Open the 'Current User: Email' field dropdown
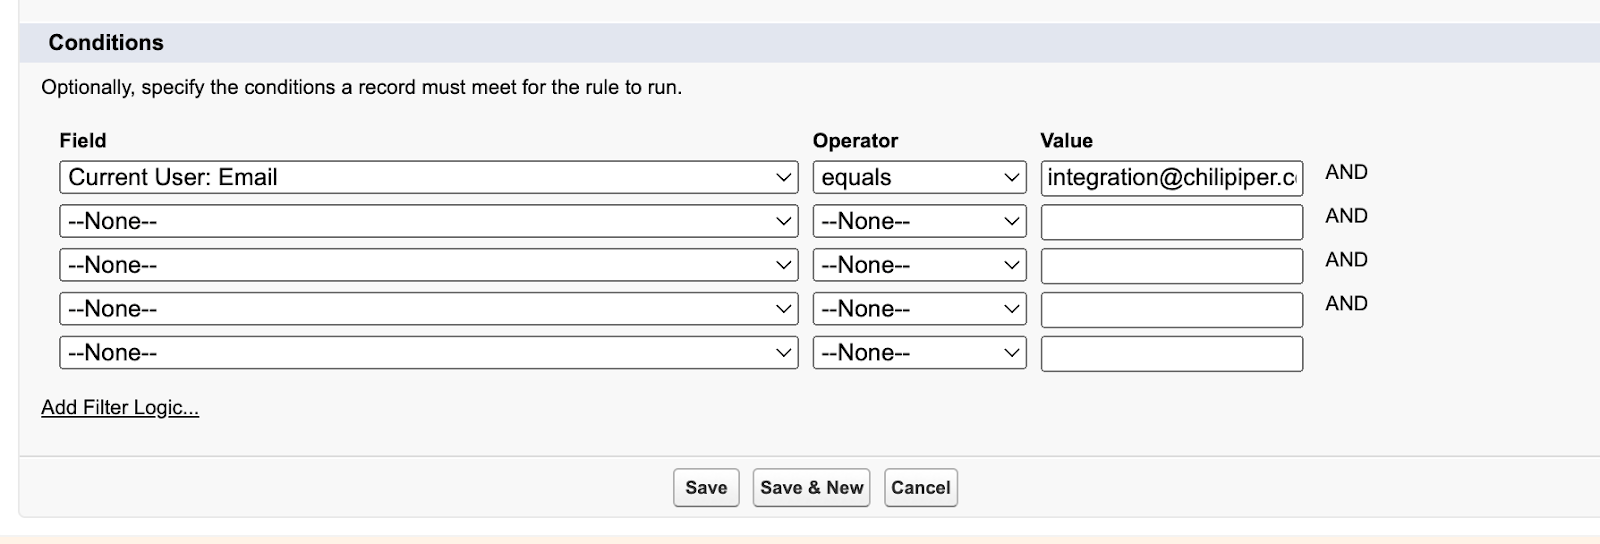The width and height of the screenshot is (1600, 544). (429, 177)
